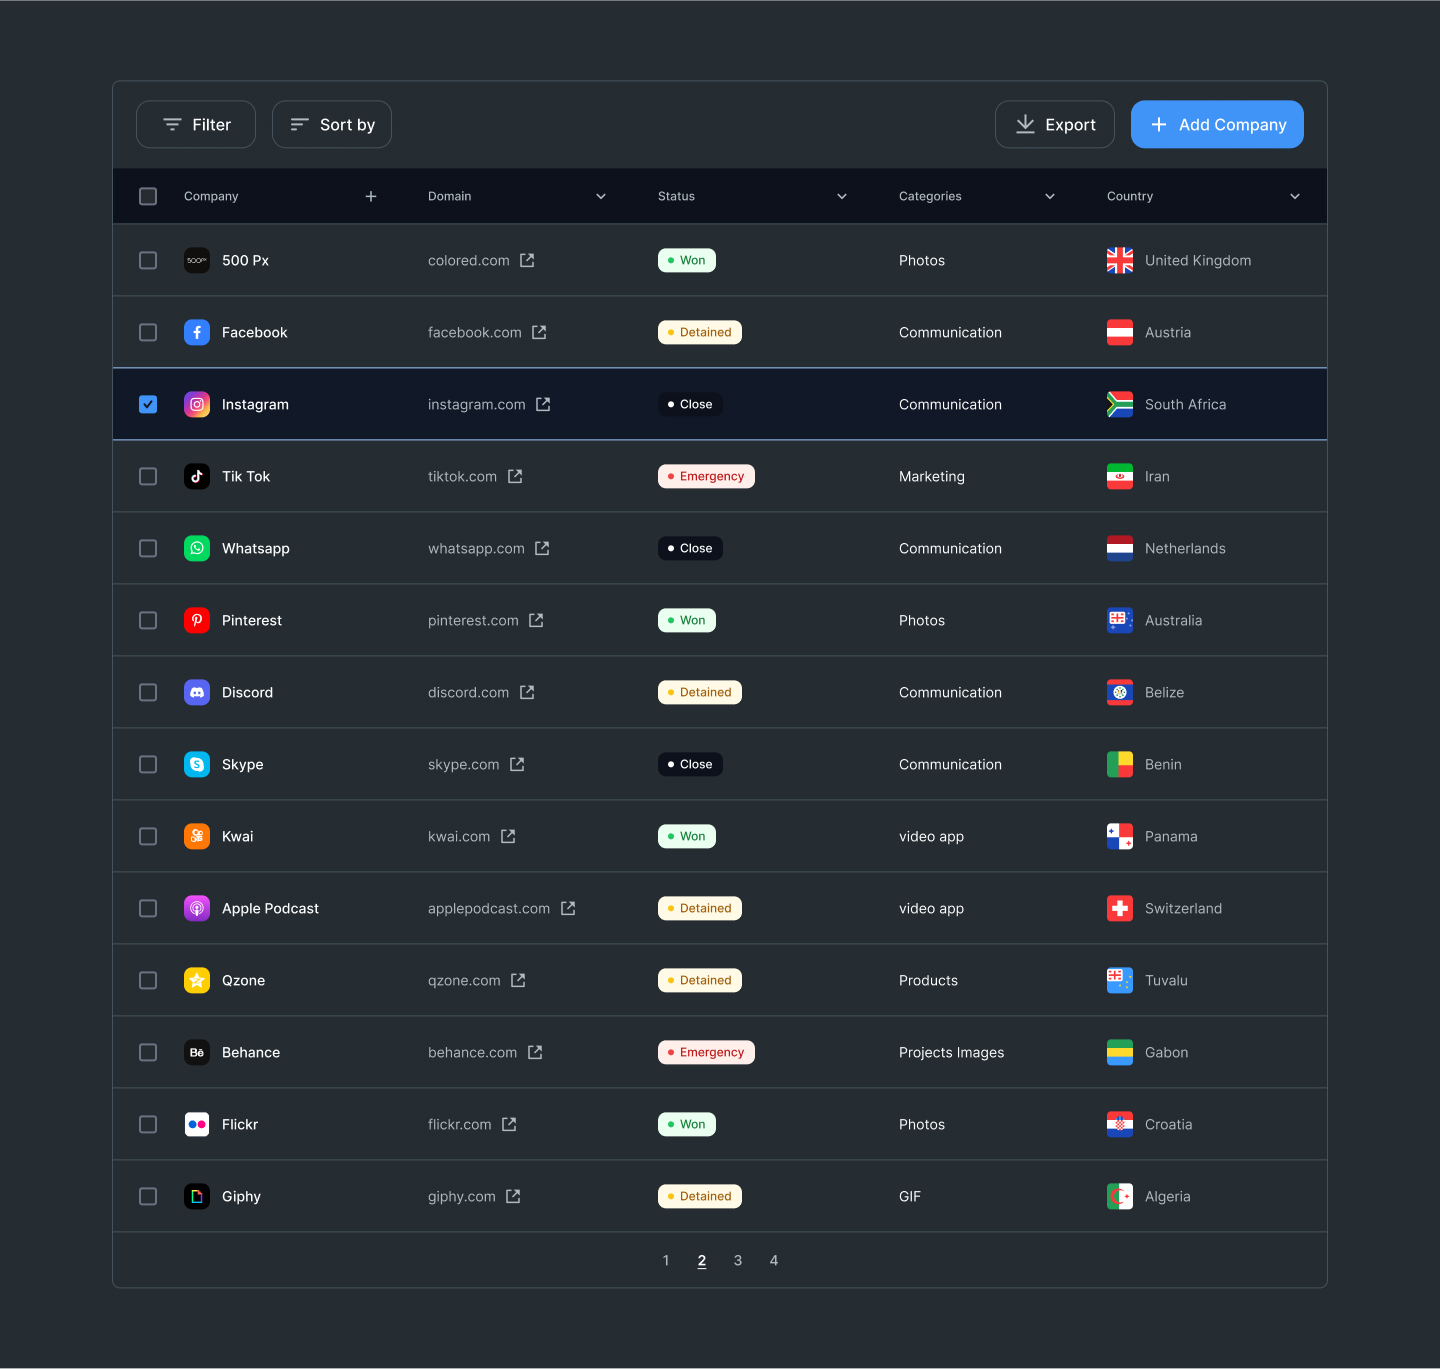The height and width of the screenshot is (1369, 1440).
Task: Select the Tik Tok row checkbox
Action: [148, 476]
